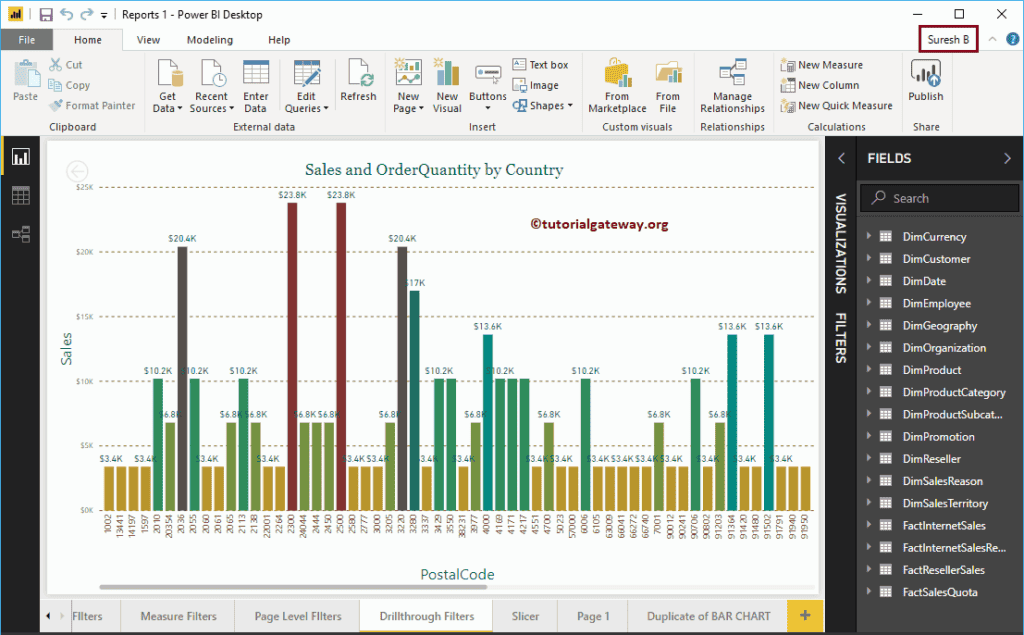Image resolution: width=1024 pixels, height=635 pixels.
Task: Switch to the Slicer page tab
Action: point(525,616)
